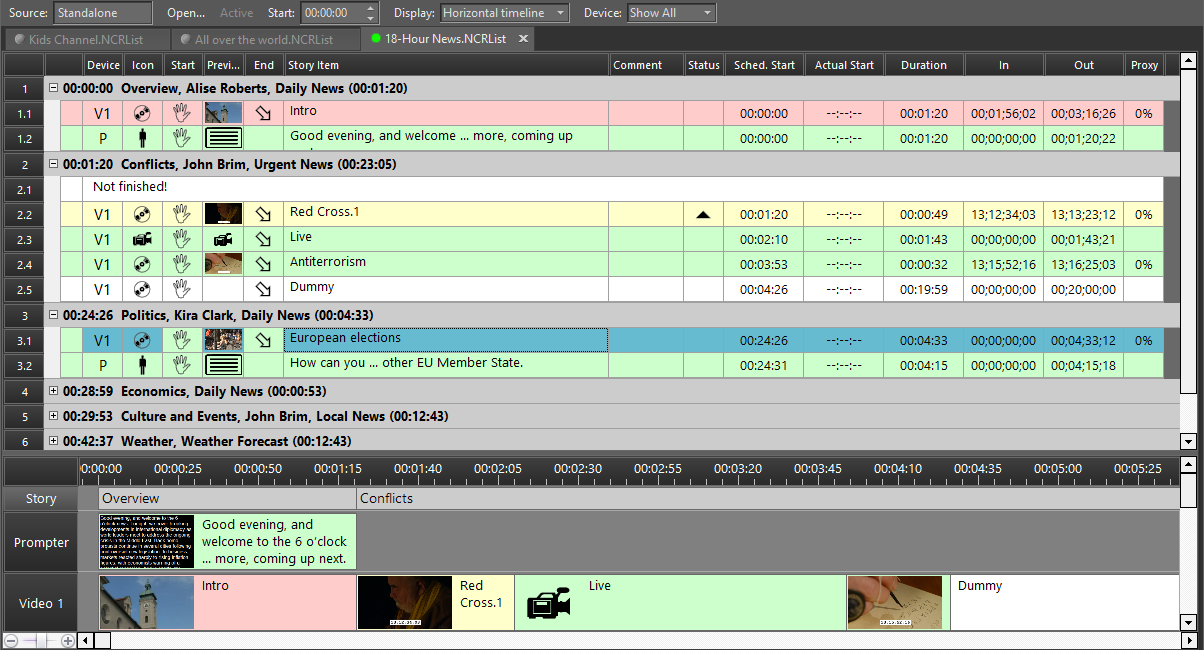Switch to All over the world.NCRList tab
Viewport: 1204px width, 650px height.
(x=266, y=39)
